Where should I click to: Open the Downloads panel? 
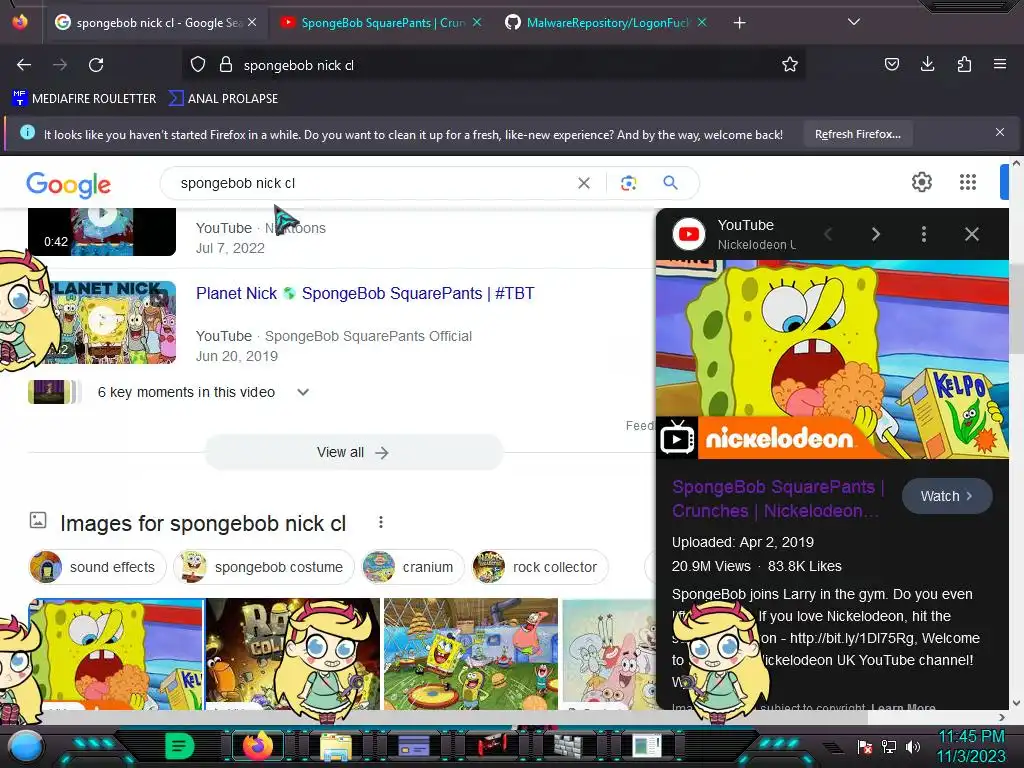pos(927,64)
